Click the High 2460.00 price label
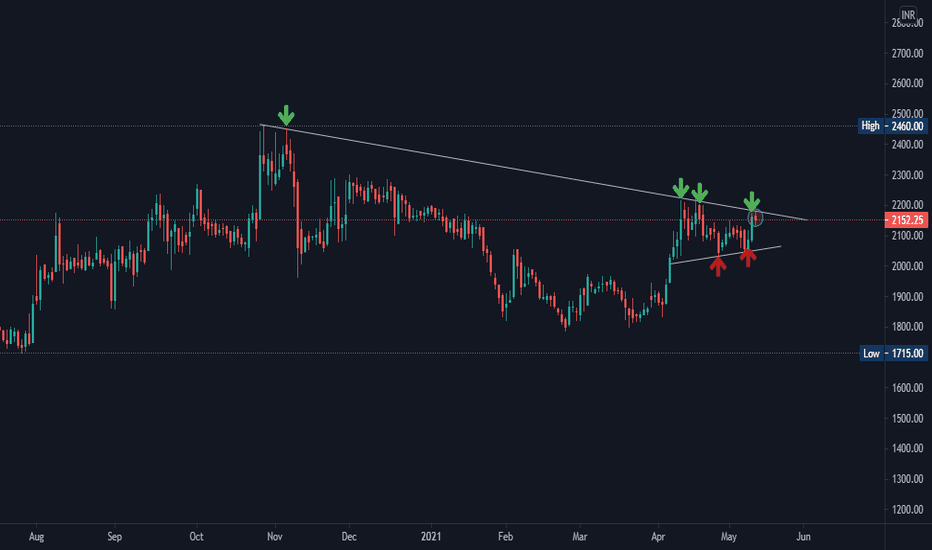This screenshot has width=932, height=550. 892,126
